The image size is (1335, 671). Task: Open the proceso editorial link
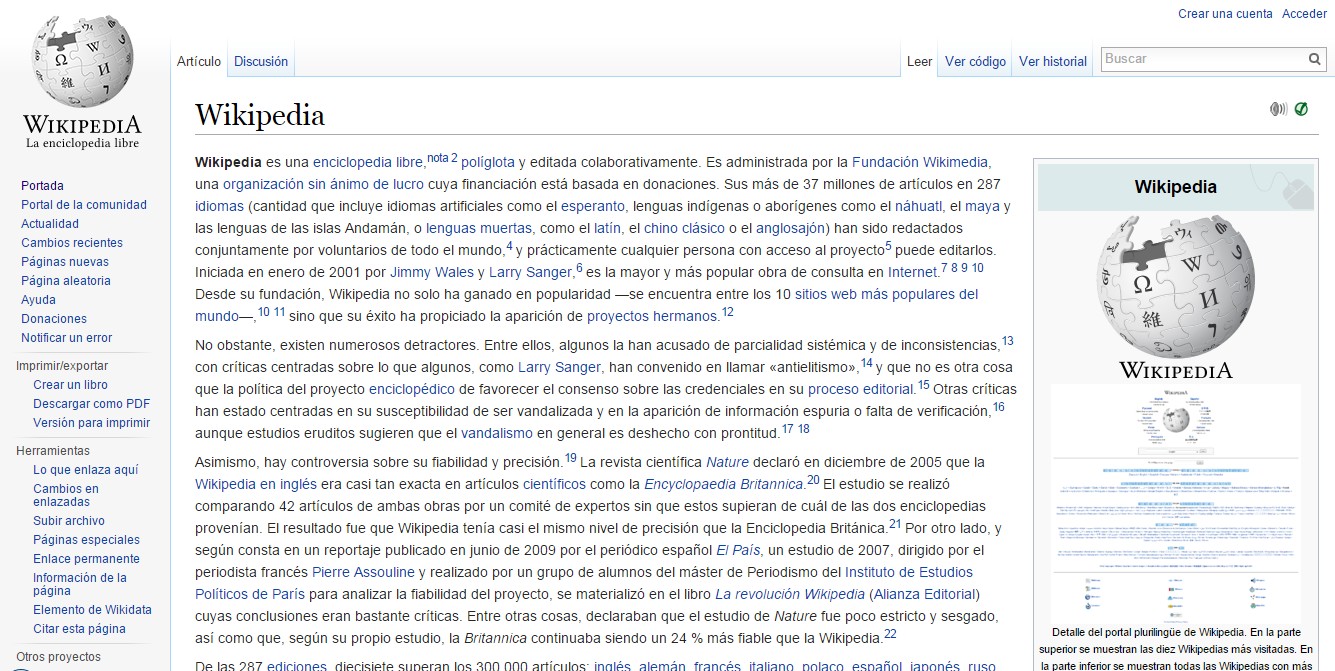[x=861, y=389]
